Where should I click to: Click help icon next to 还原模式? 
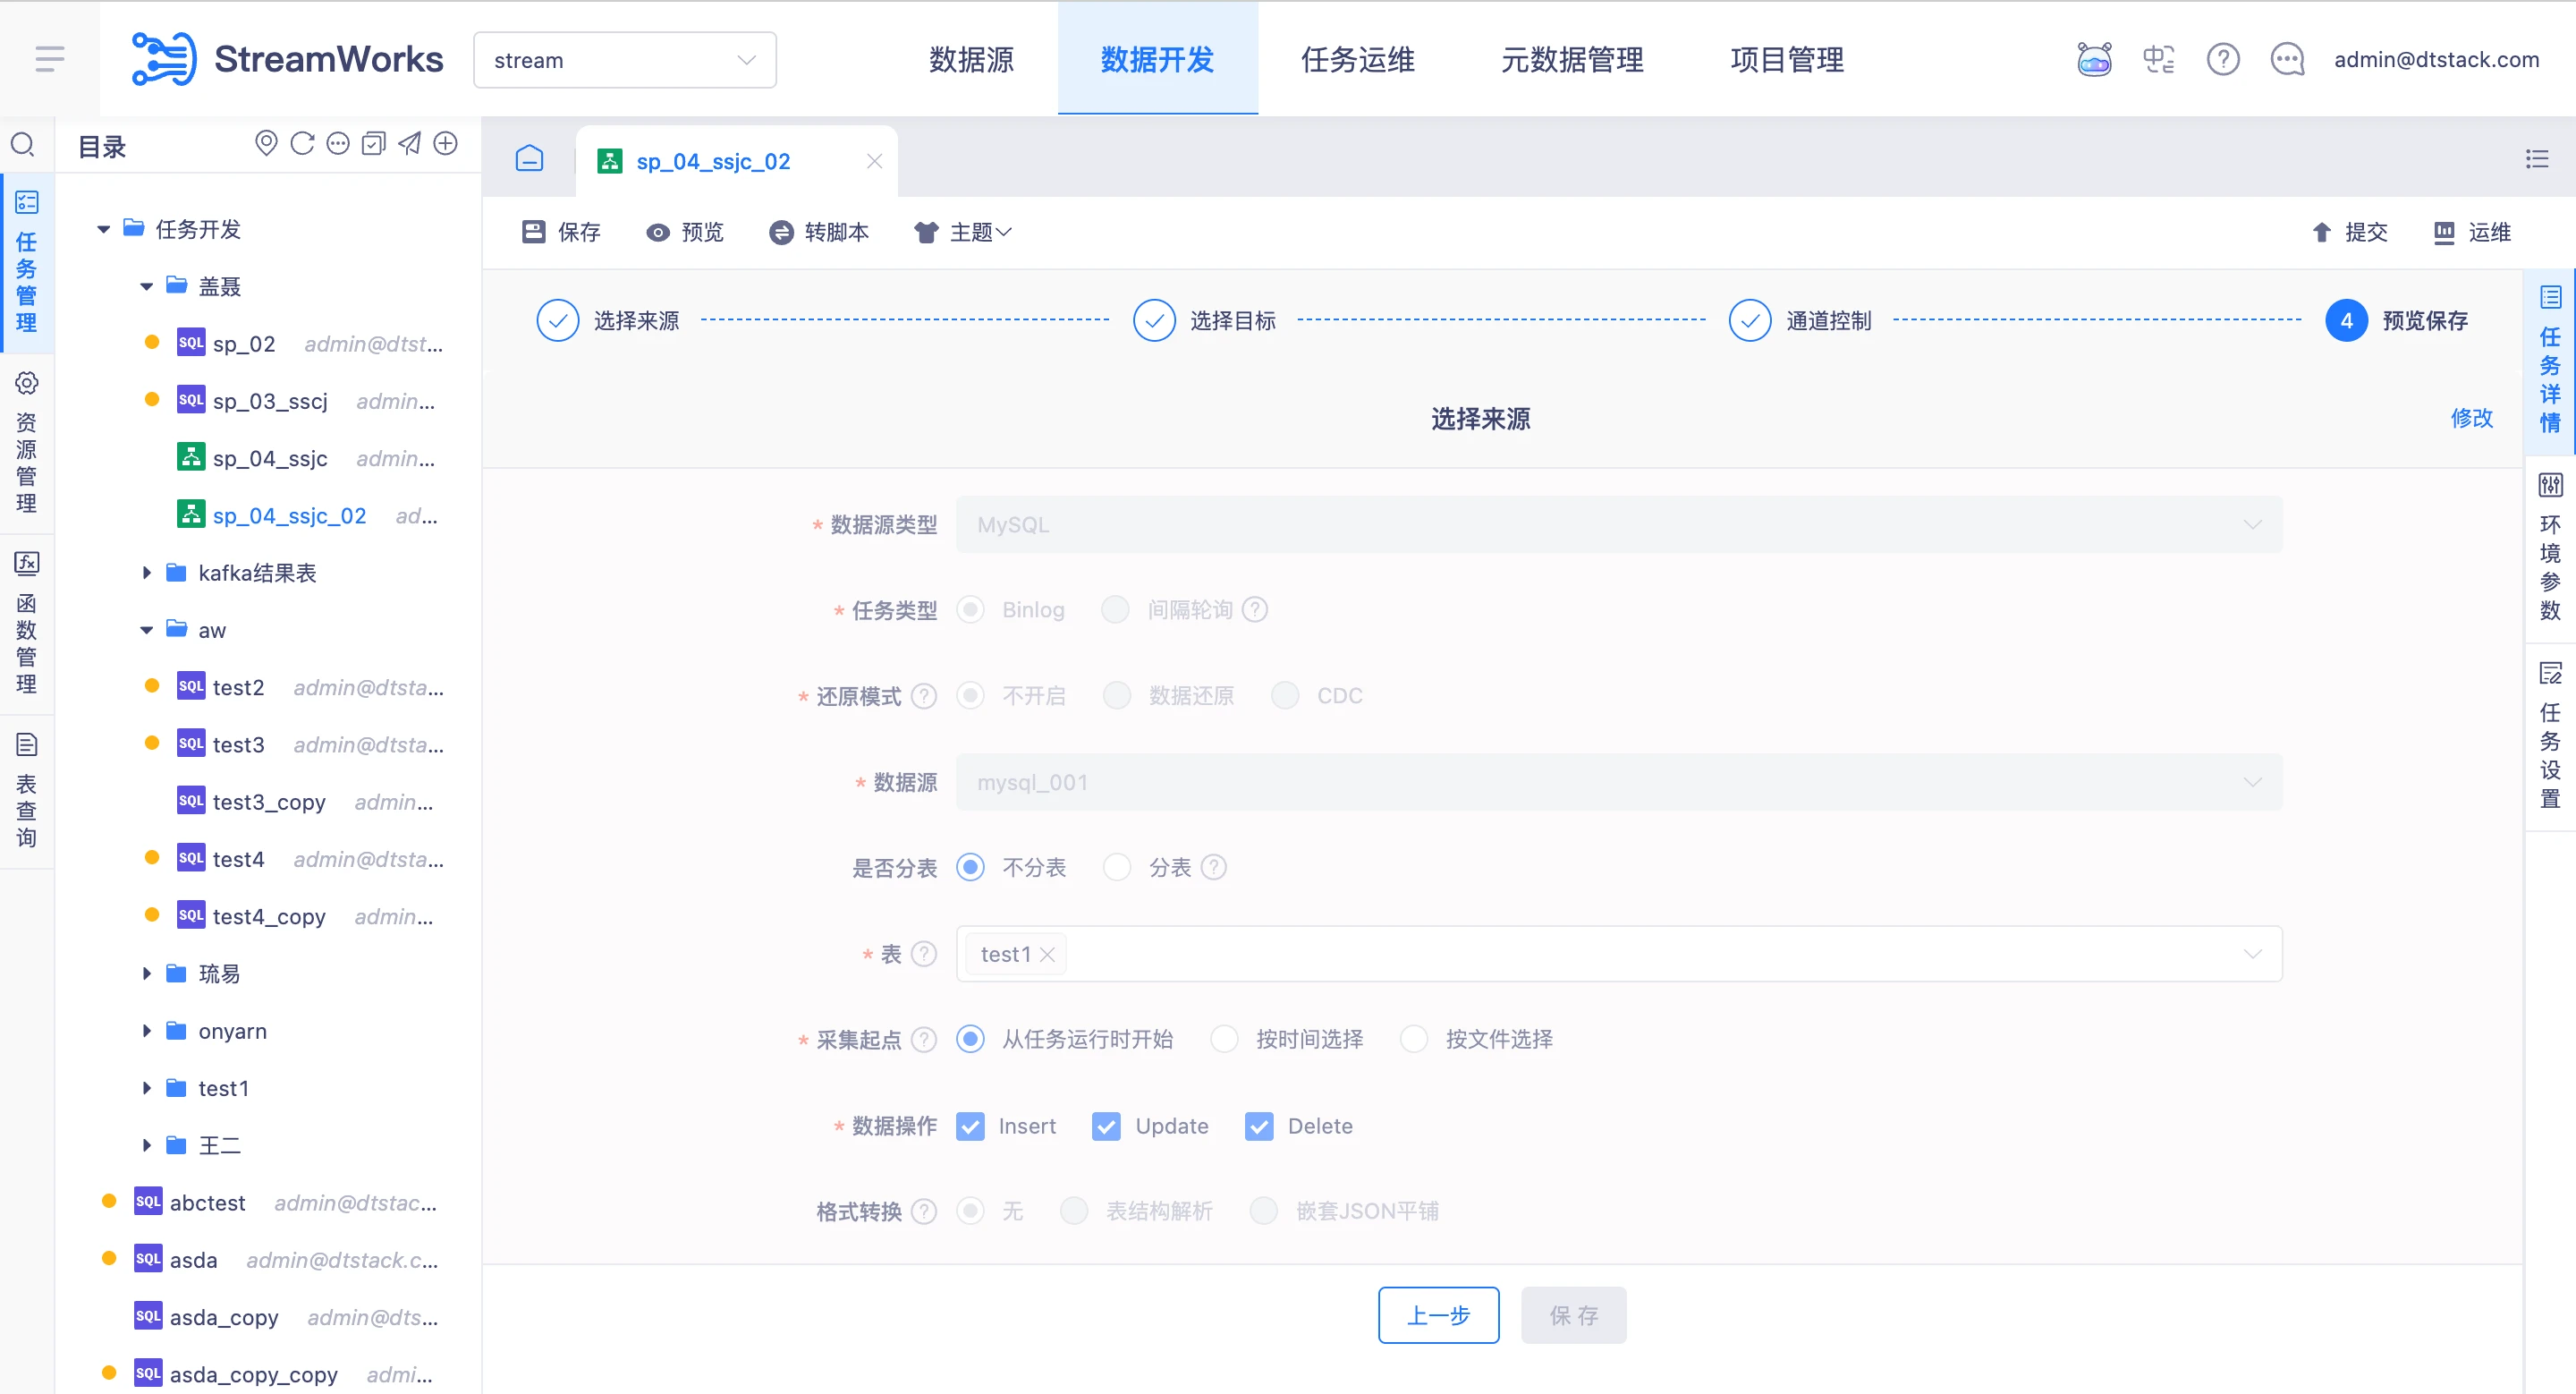tap(924, 695)
